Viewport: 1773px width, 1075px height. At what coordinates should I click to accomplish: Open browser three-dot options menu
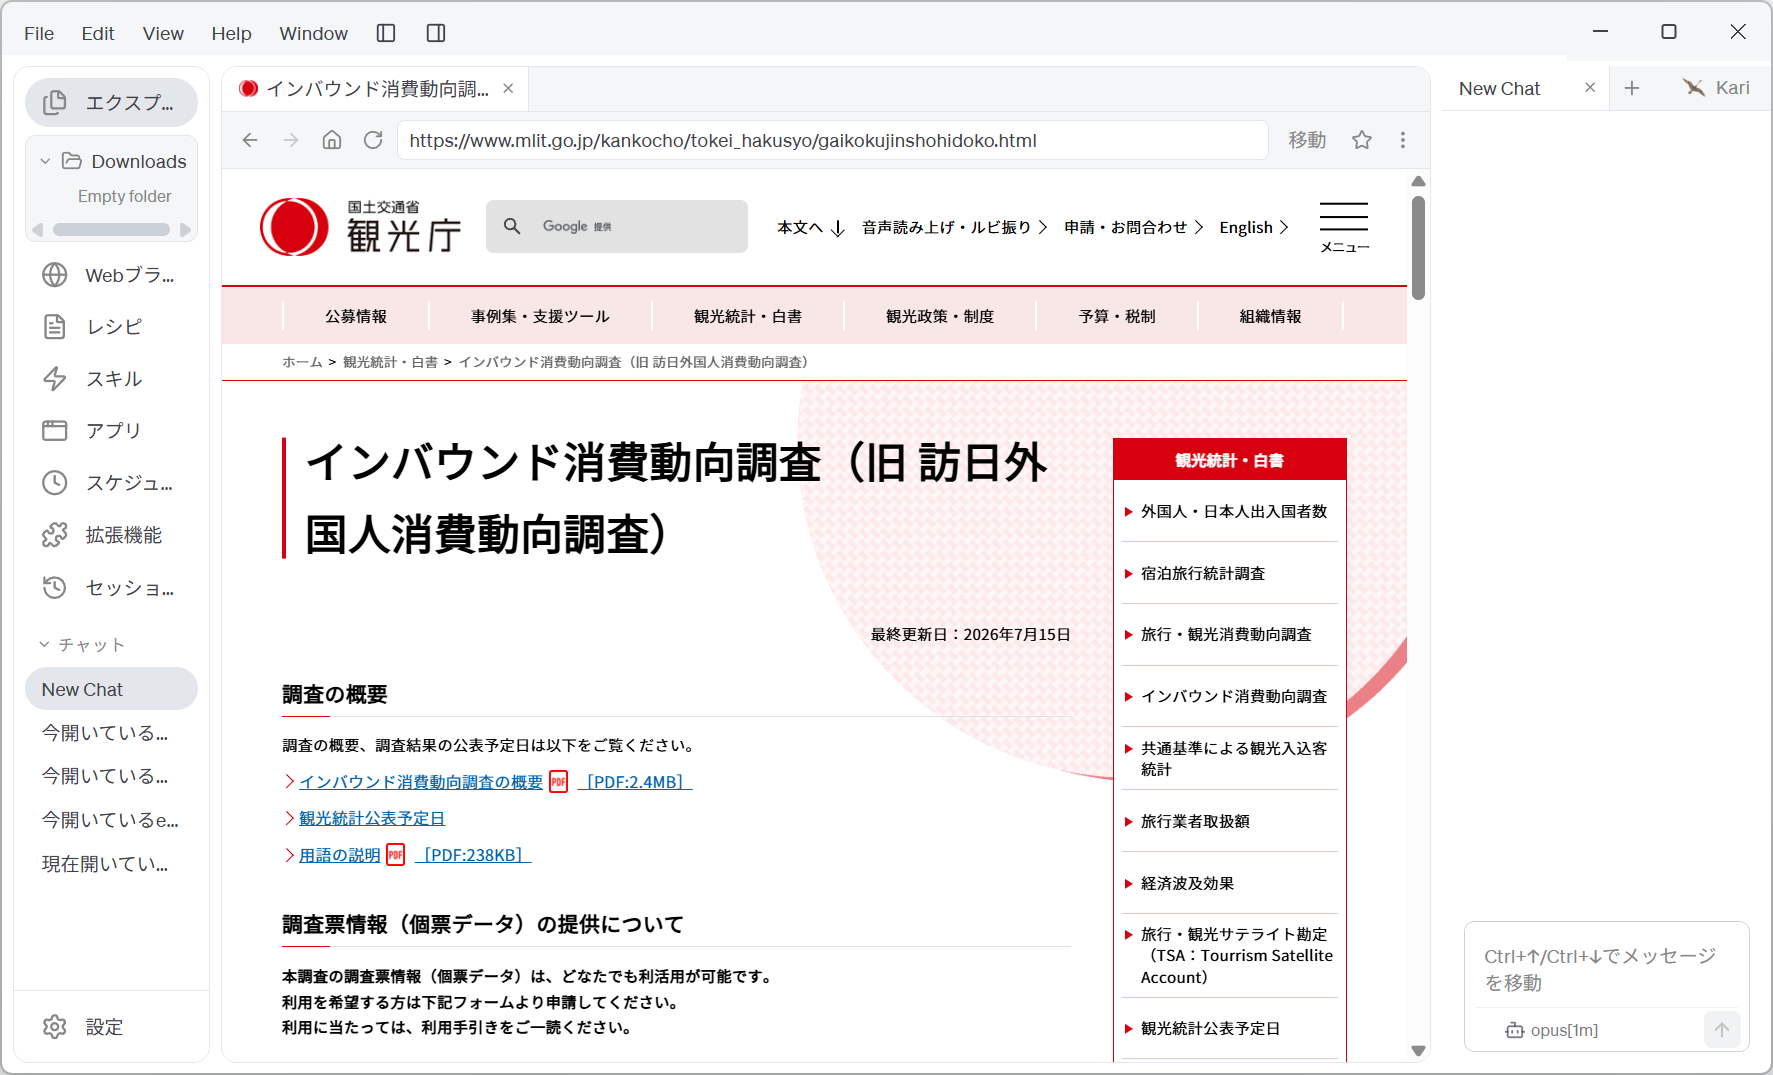click(1403, 140)
